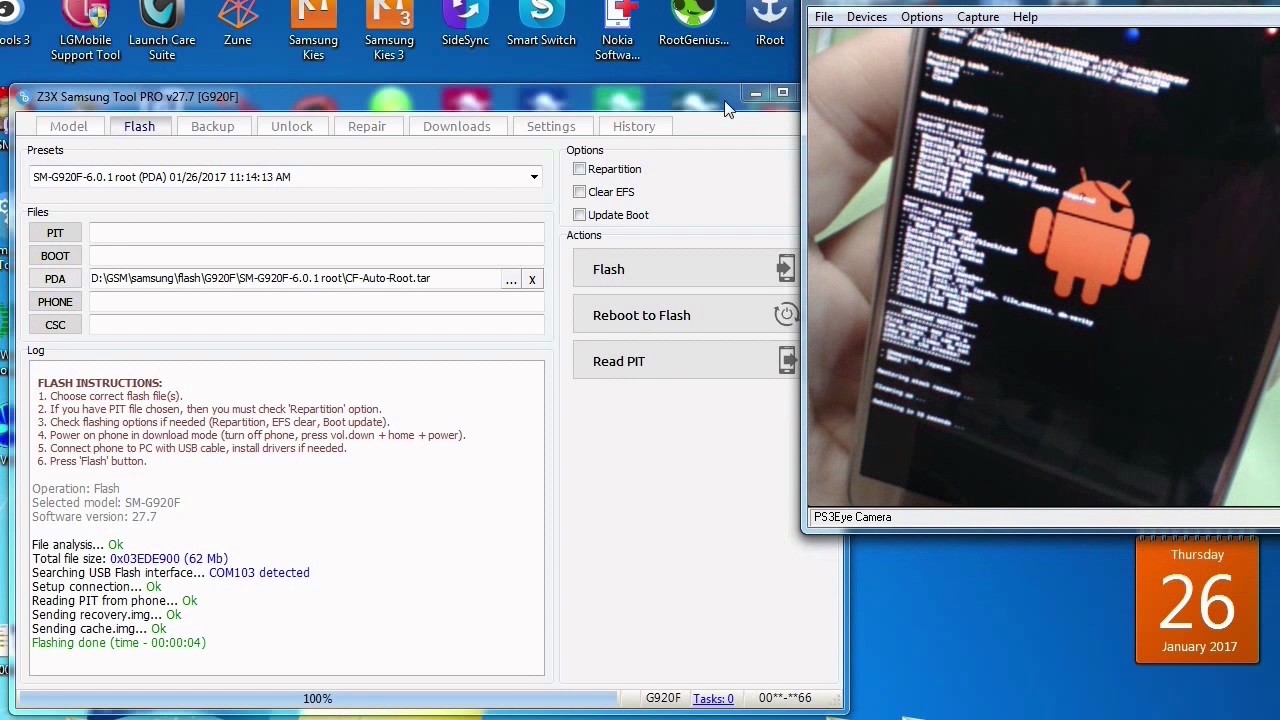This screenshot has height=720, width=1280.
Task: Click the PHONE file path field
Action: coord(316,302)
